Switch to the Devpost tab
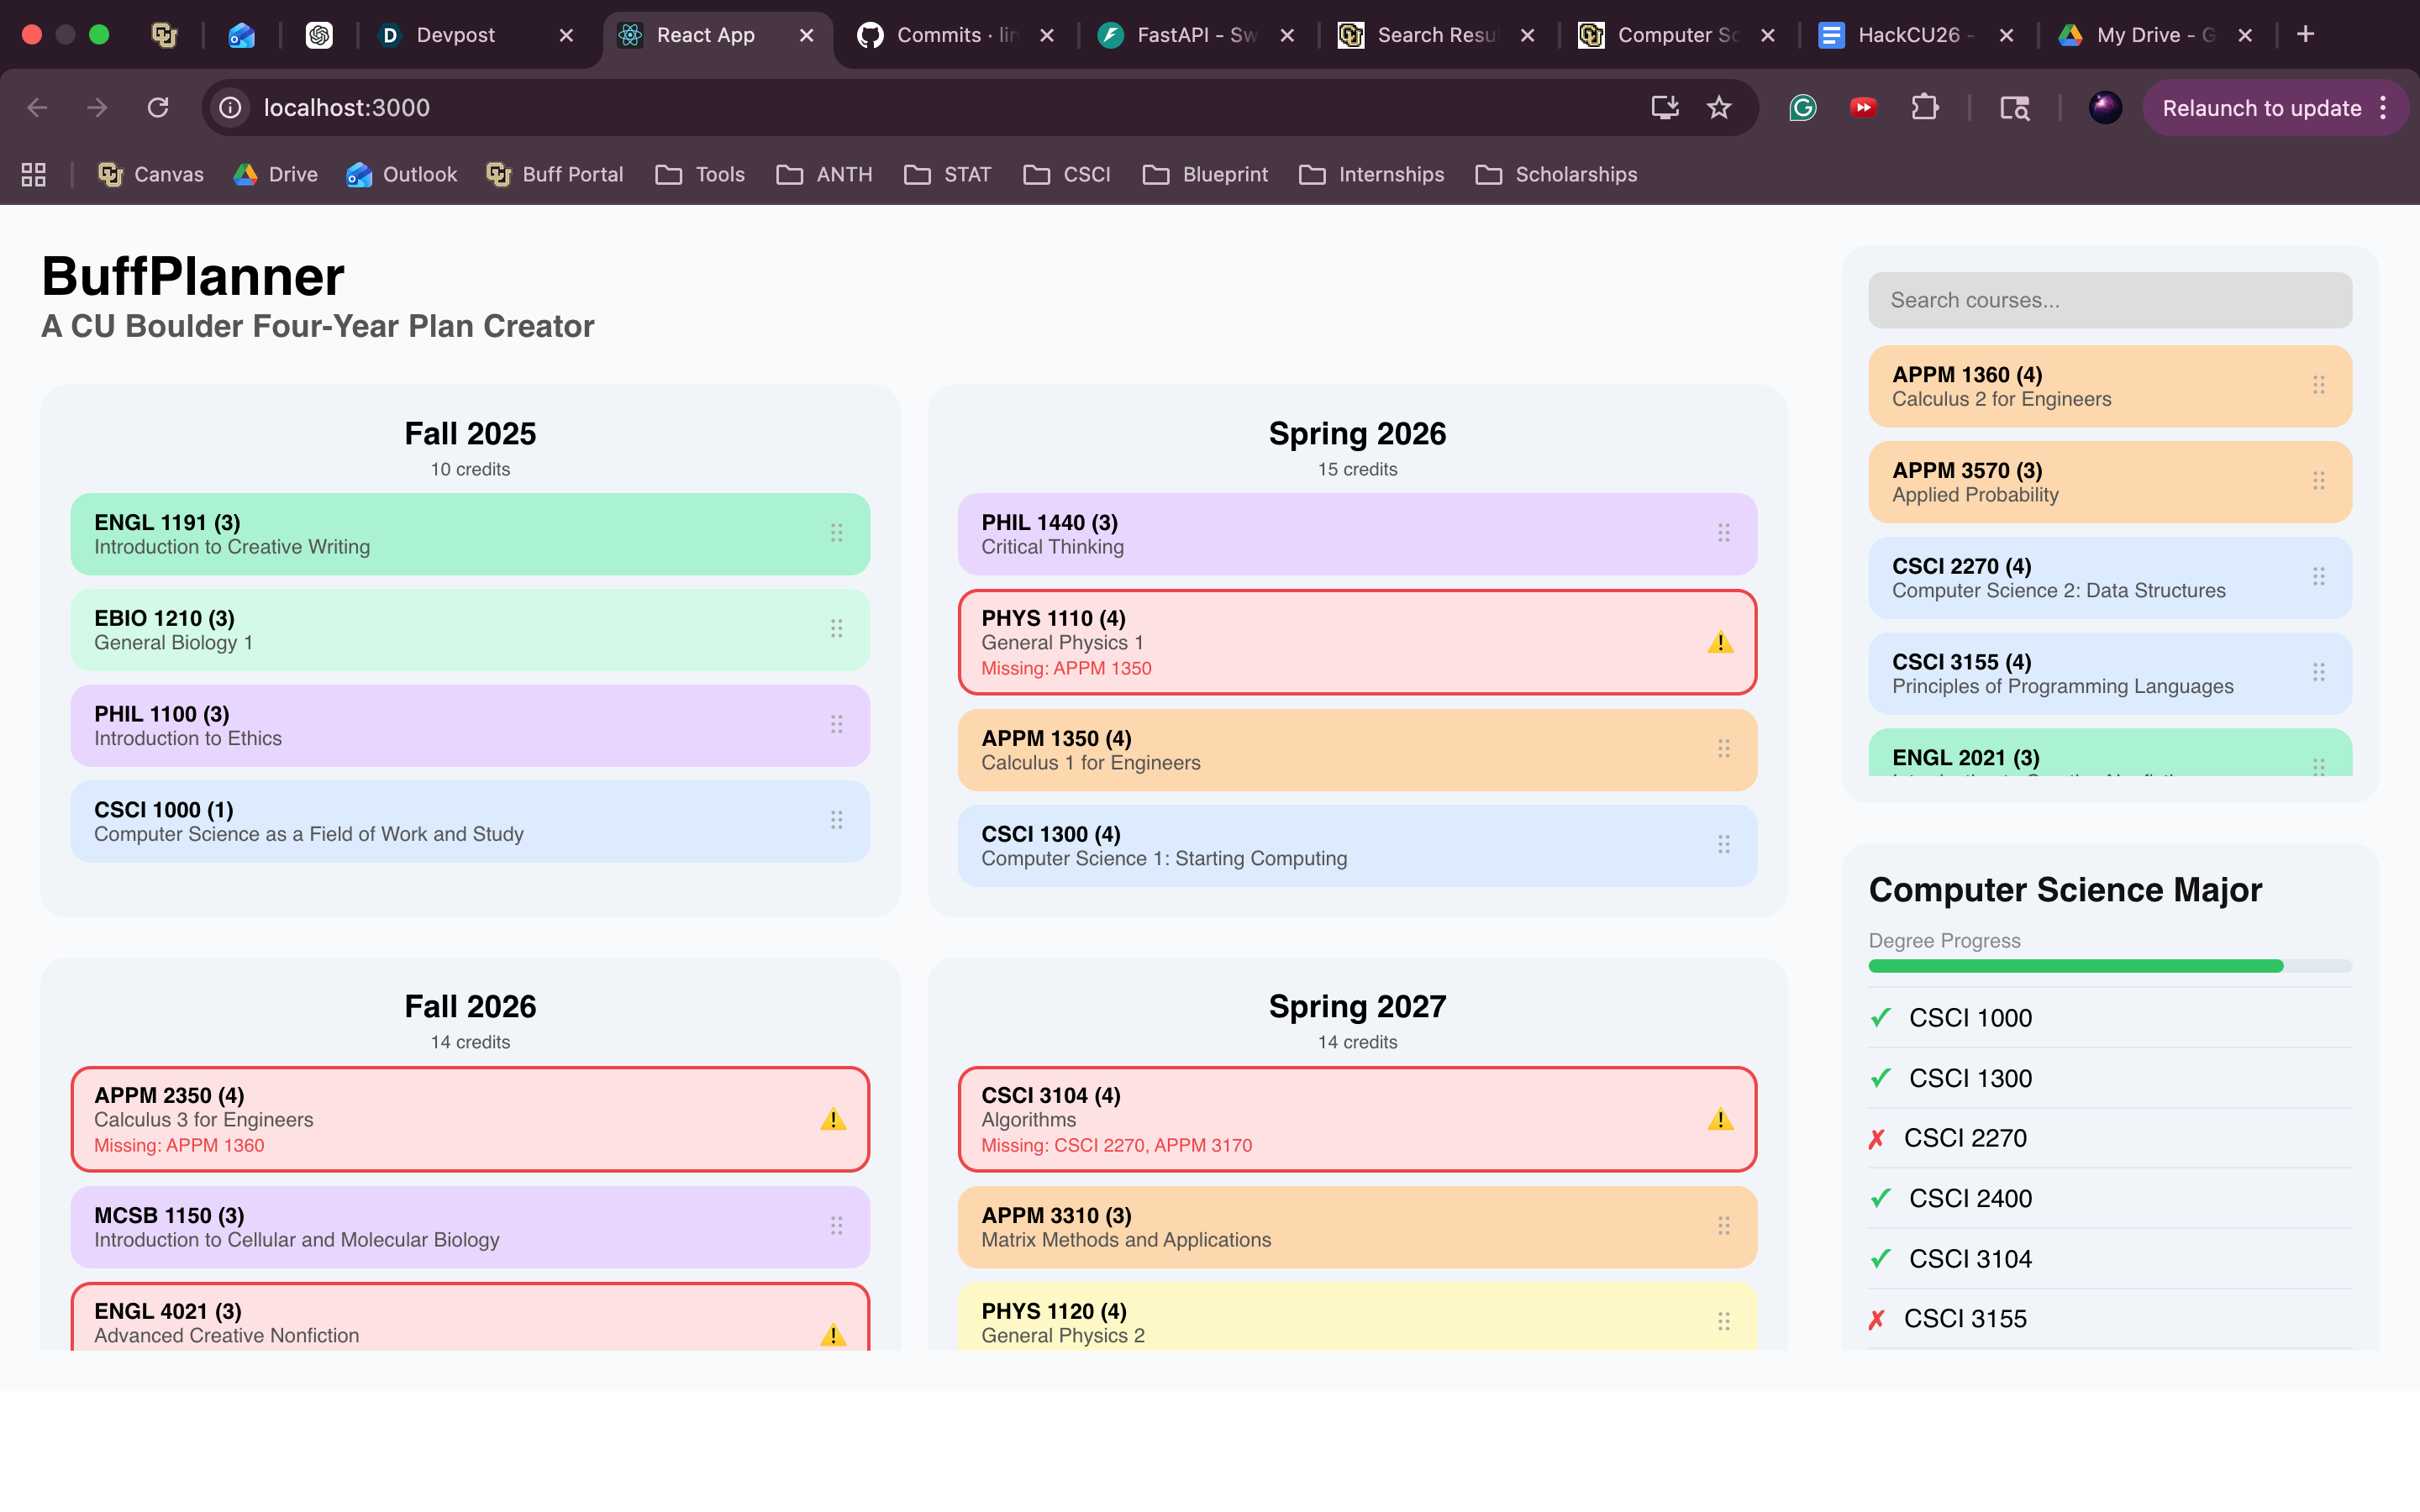This screenshot has width=2420, height=1512. point(455,35)
